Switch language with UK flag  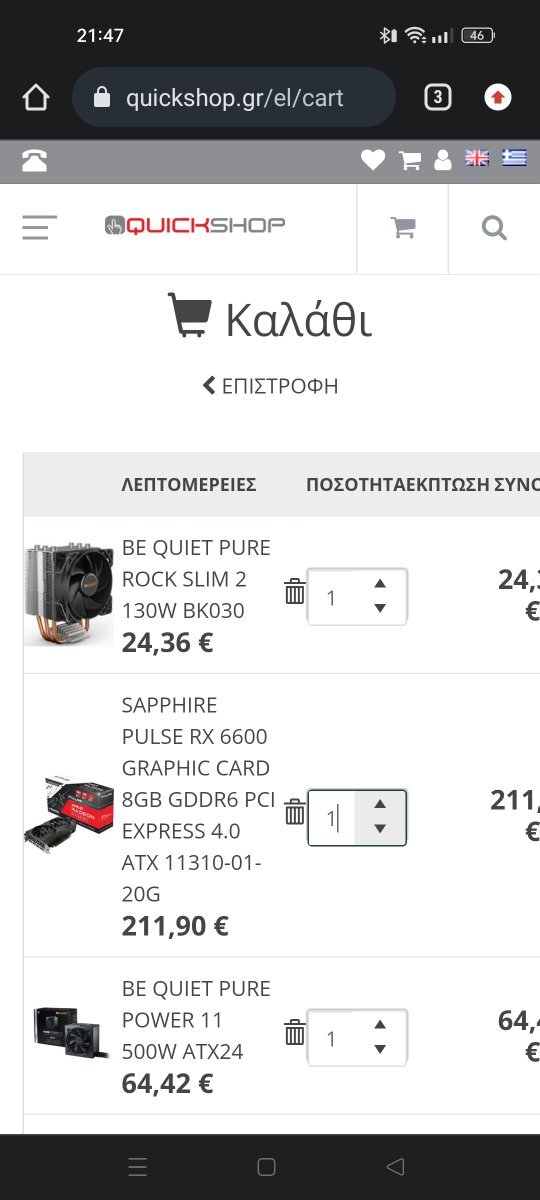(x=477, y=158)
